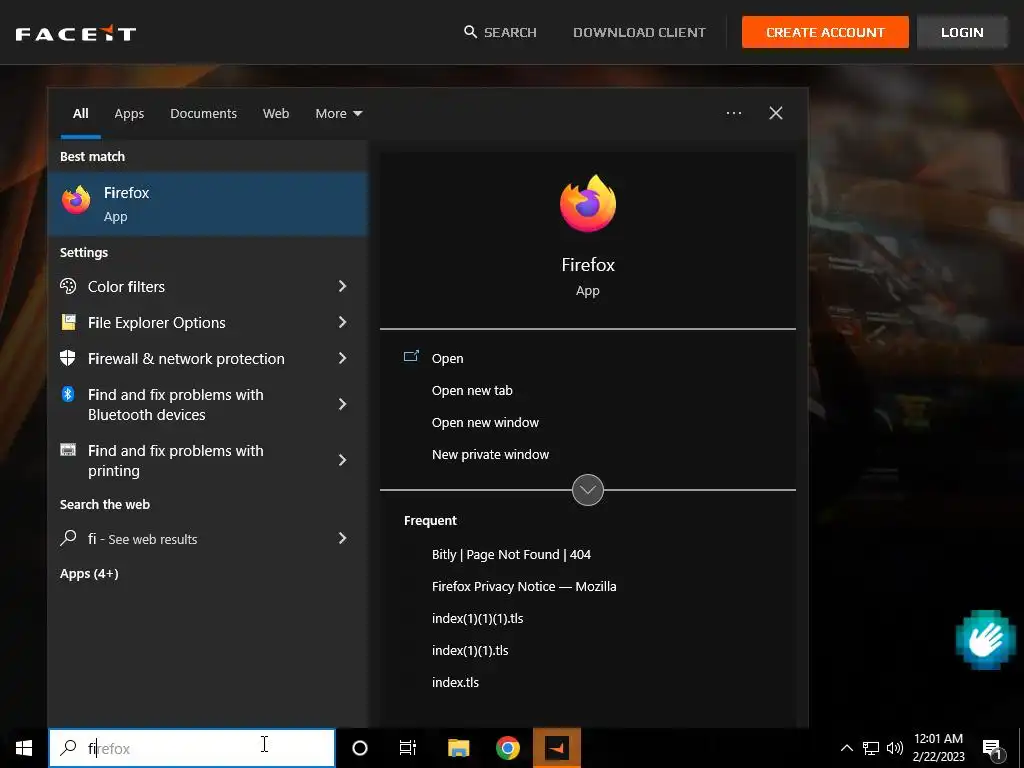
Task: Click the Apps (4+) group heading
Action: pyautogui.click(x=89, y=573)
